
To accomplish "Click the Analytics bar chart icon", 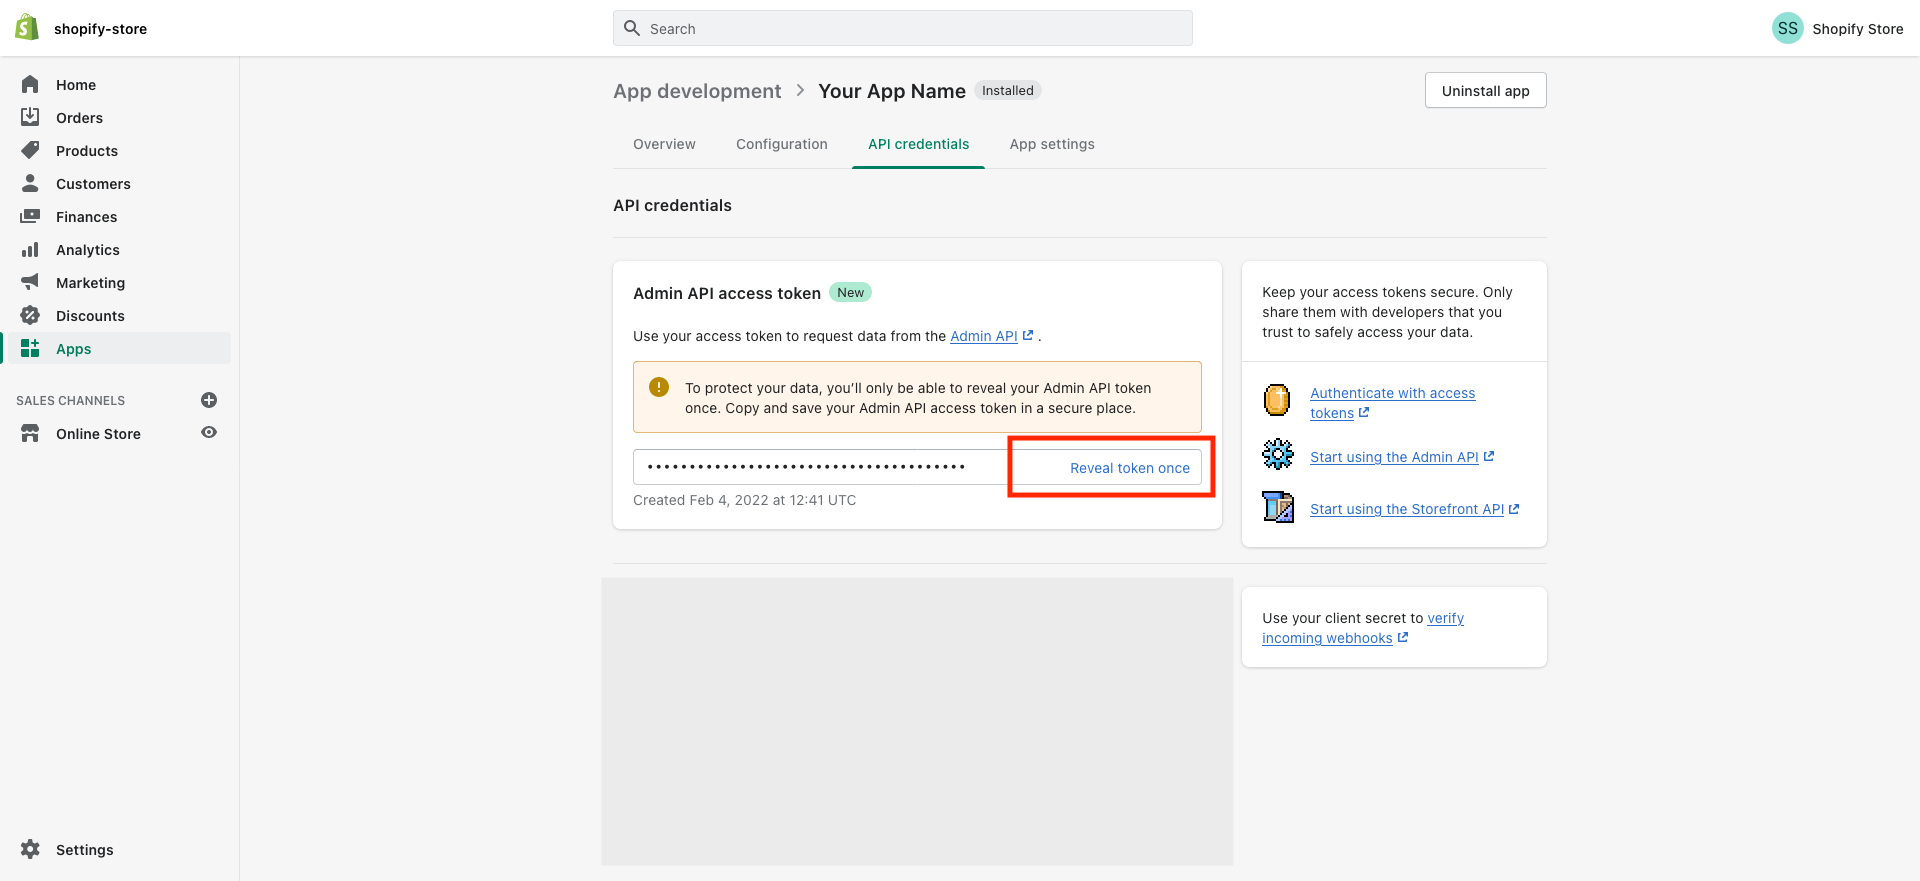I will 30,249.
